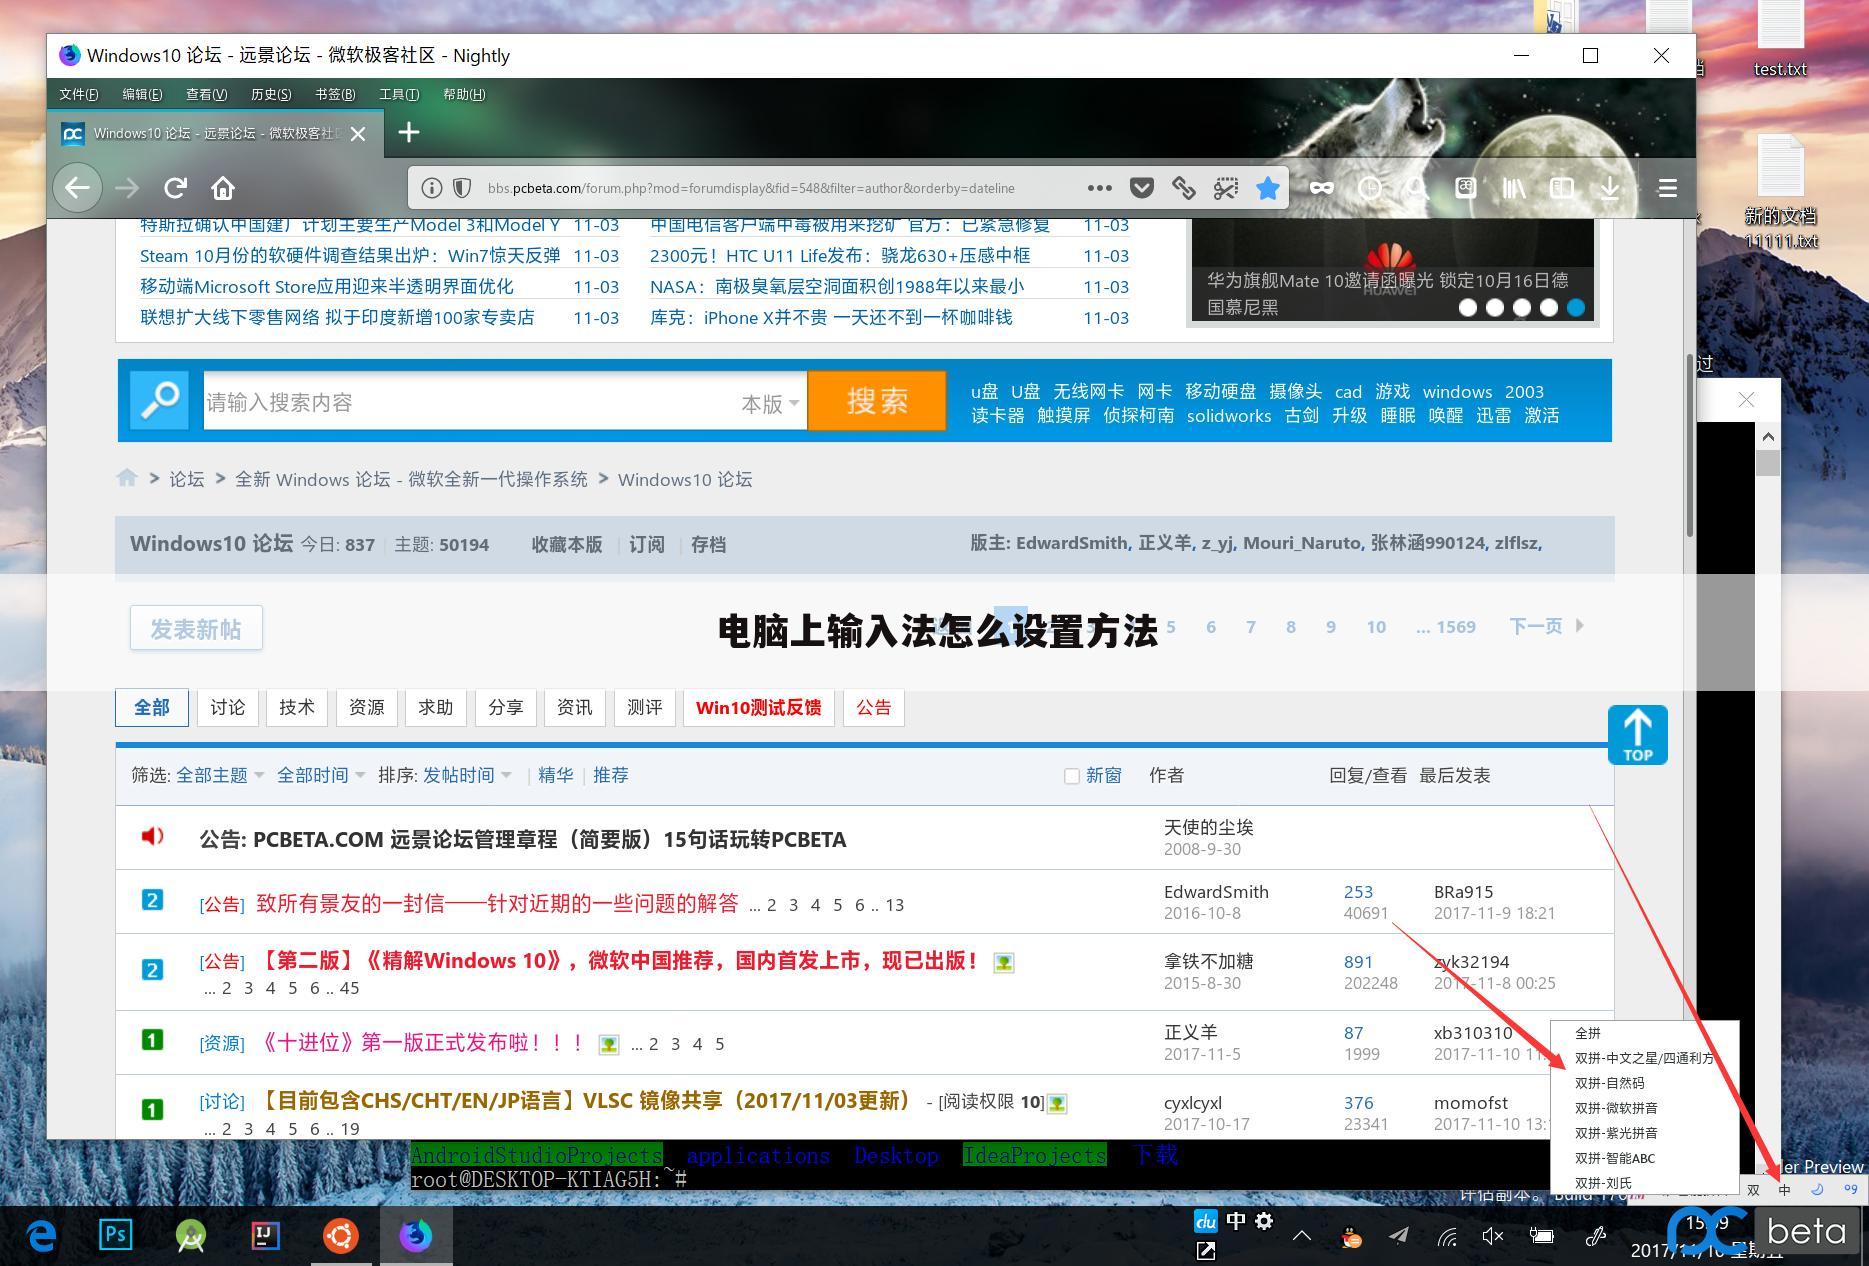Show hidden tray icons with the up chevron
Viewport: 1869px width, 1266px height.
[x=1302, y=1237]
